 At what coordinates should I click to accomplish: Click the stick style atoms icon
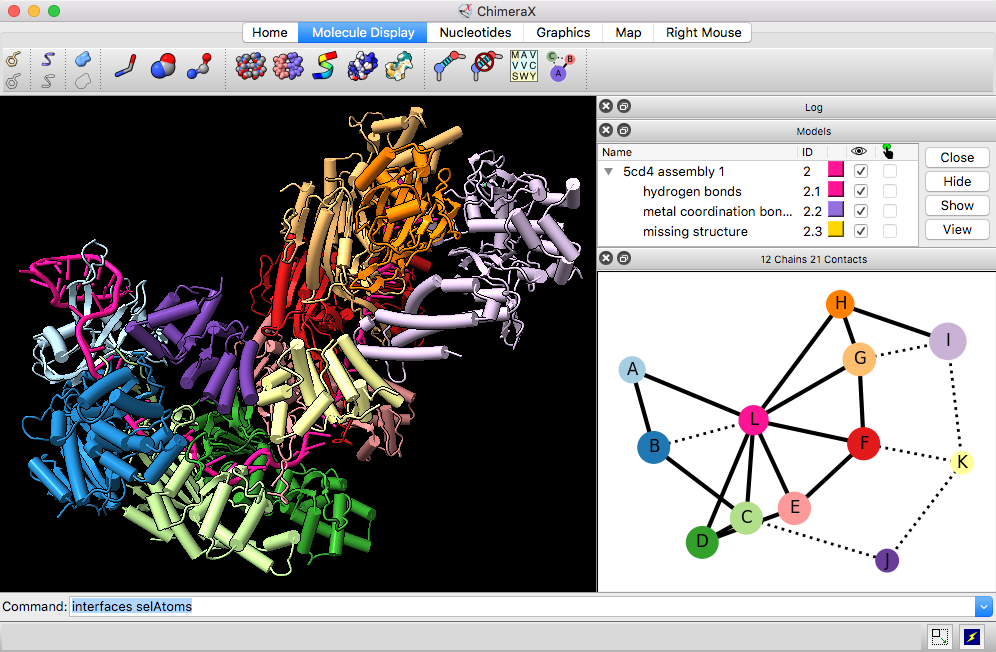point(126,67)
